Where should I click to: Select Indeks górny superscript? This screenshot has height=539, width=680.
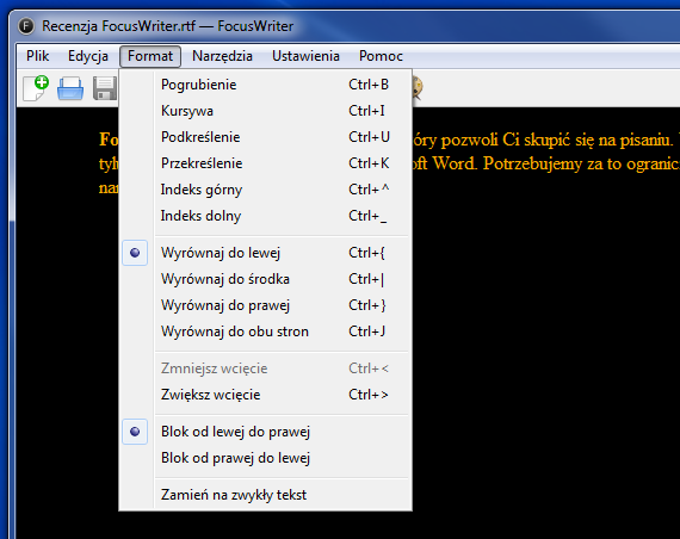[x=265, y=189]
